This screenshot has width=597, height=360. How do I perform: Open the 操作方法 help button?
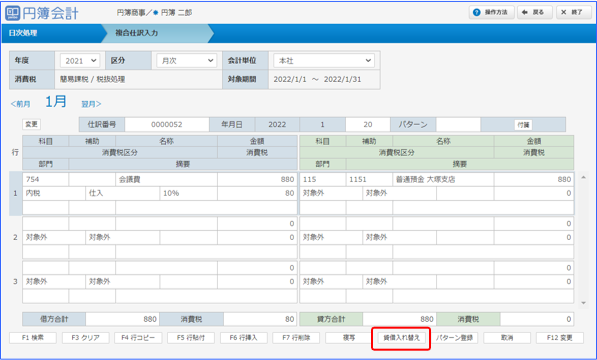pyautogui.click(x=492, y=12)
